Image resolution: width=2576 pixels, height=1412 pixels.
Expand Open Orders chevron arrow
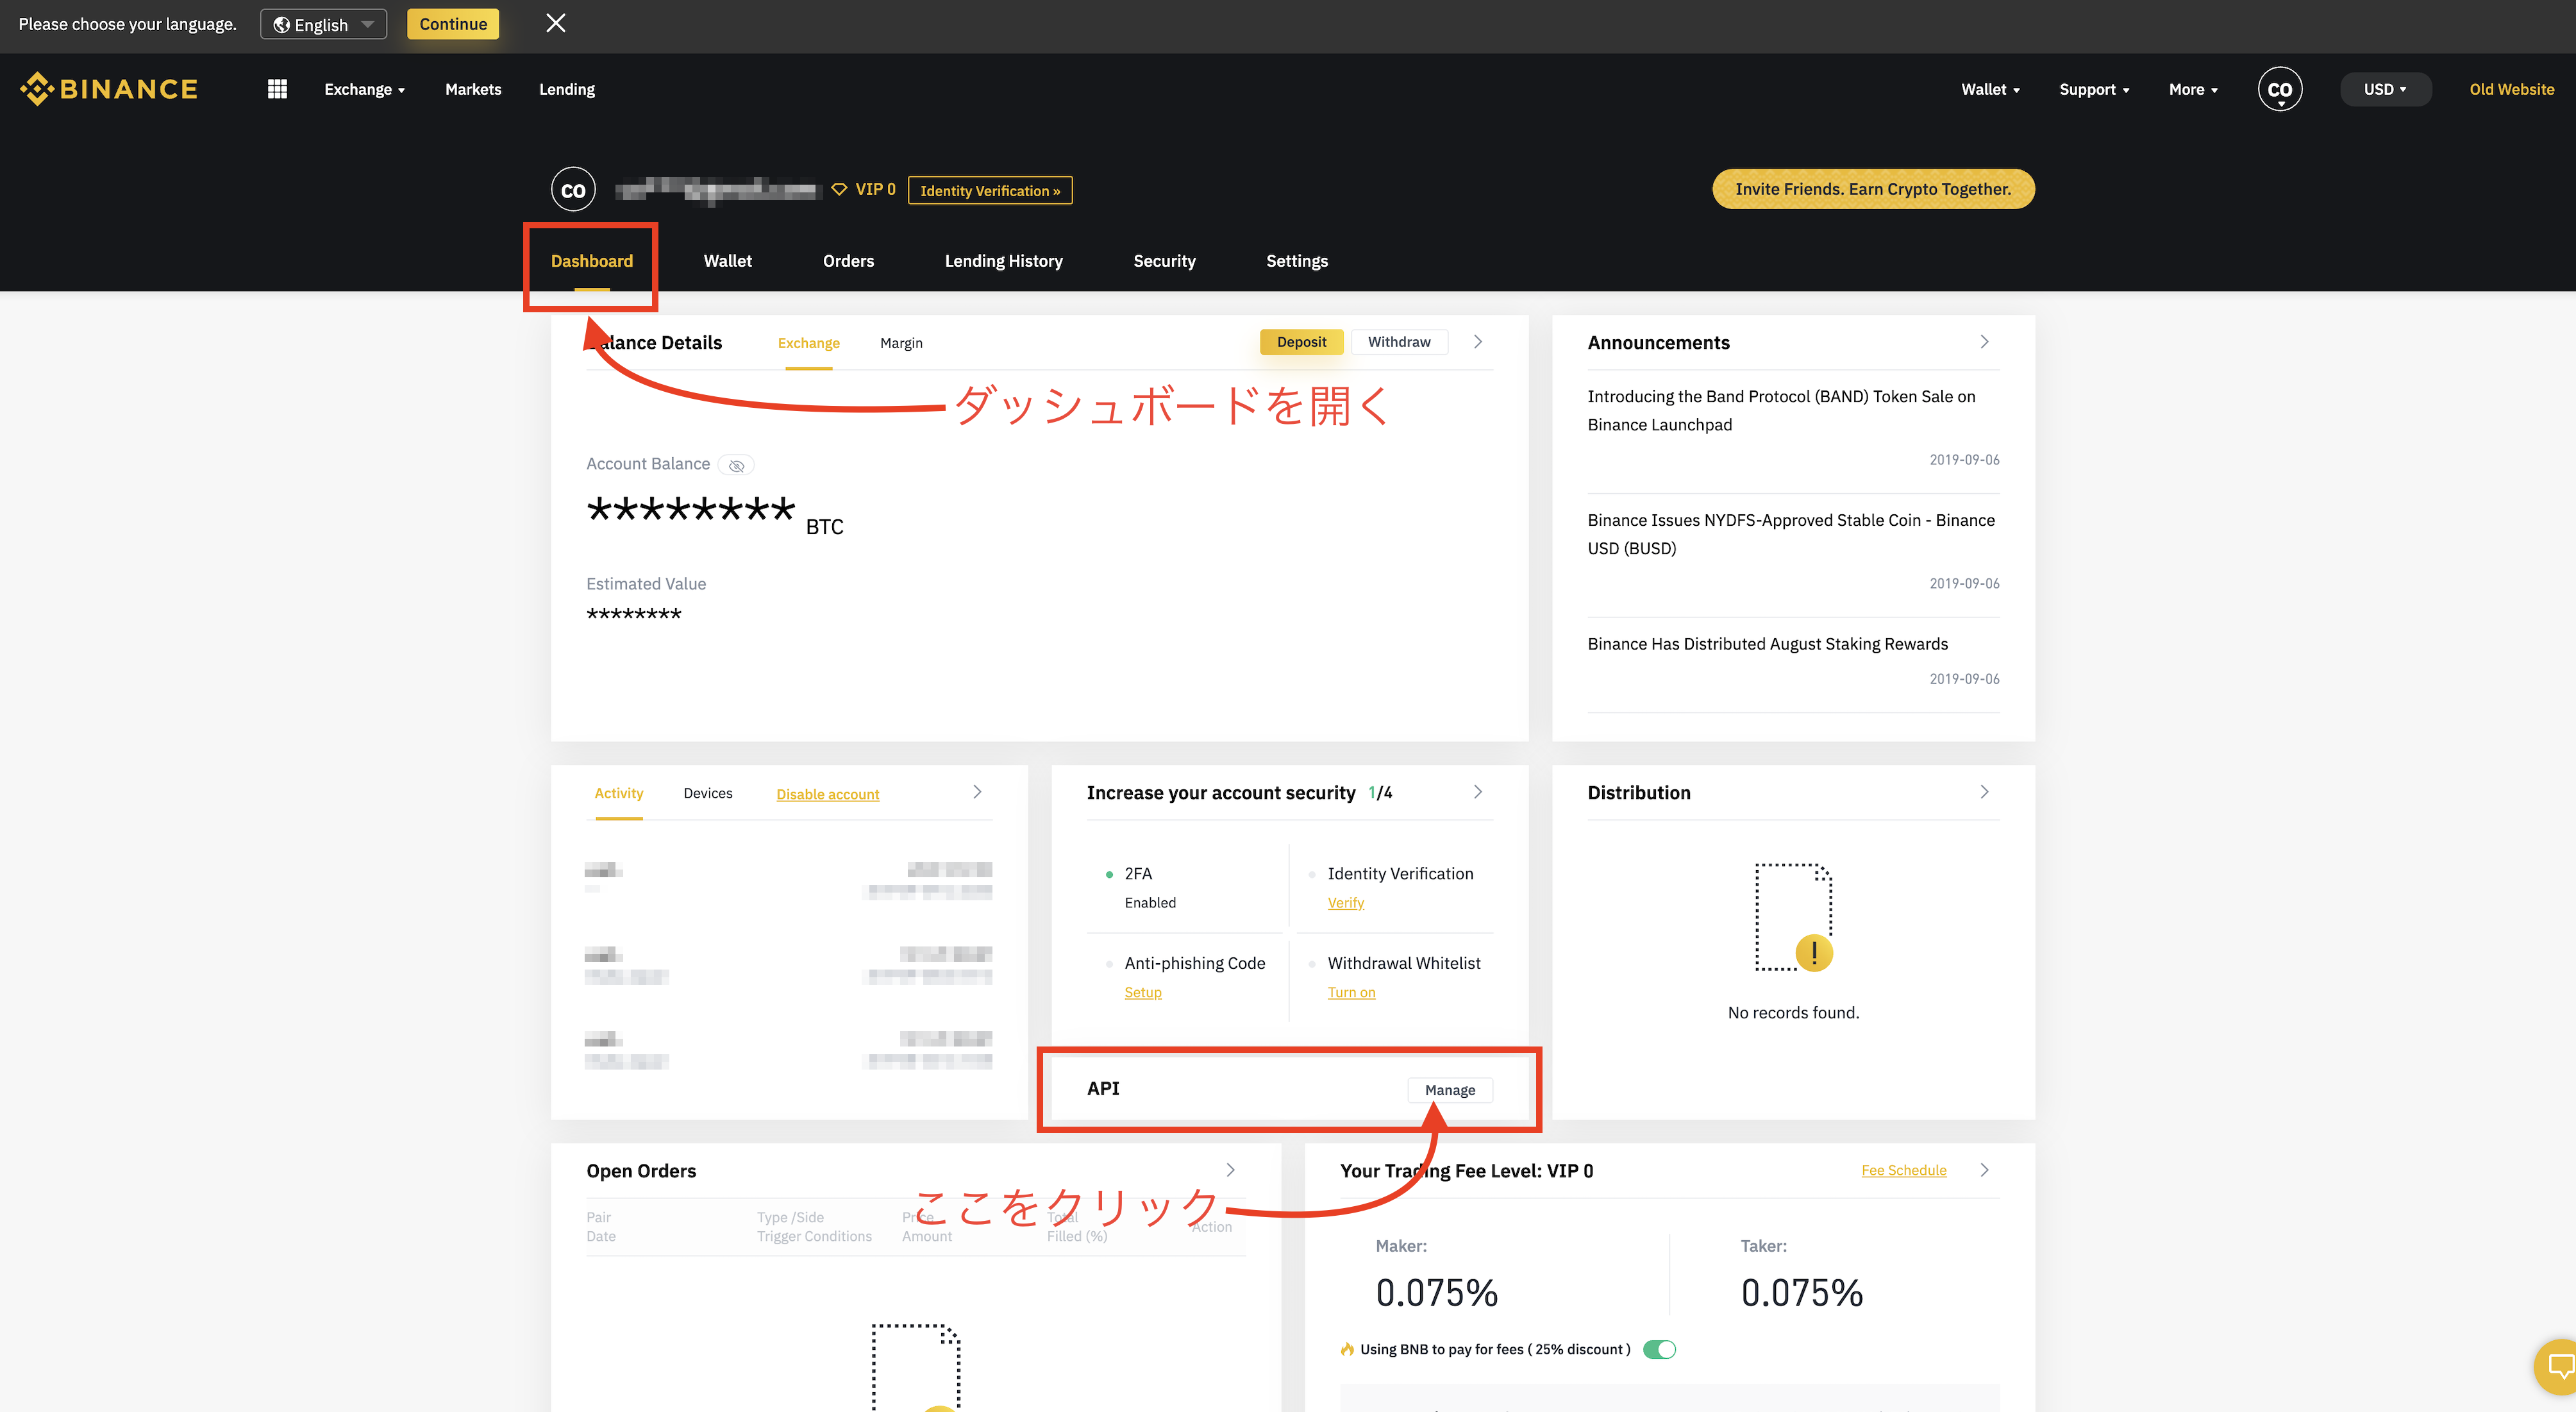(x=1230, y=1170)
